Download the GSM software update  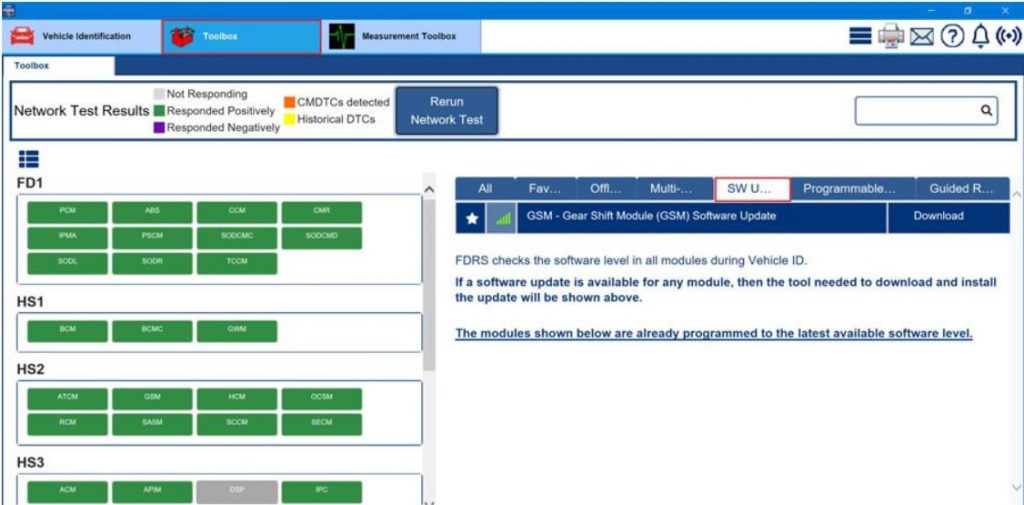(938, 216)
